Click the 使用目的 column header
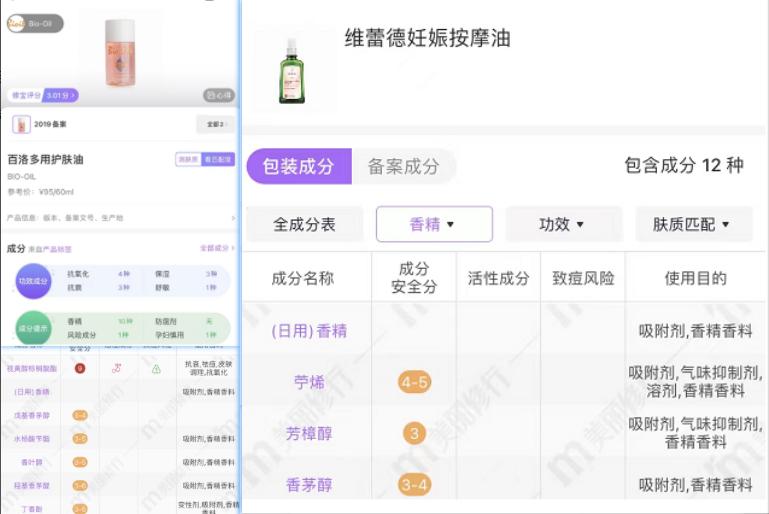The height and width of the screenshot is (514, 769). pos(695,279)
